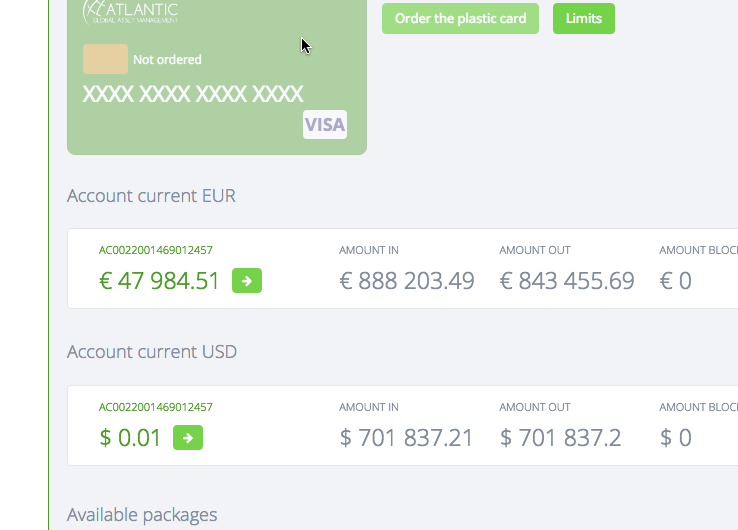Click the Not ordered card status label
The image size is (738, 530).
coord(167,60)
